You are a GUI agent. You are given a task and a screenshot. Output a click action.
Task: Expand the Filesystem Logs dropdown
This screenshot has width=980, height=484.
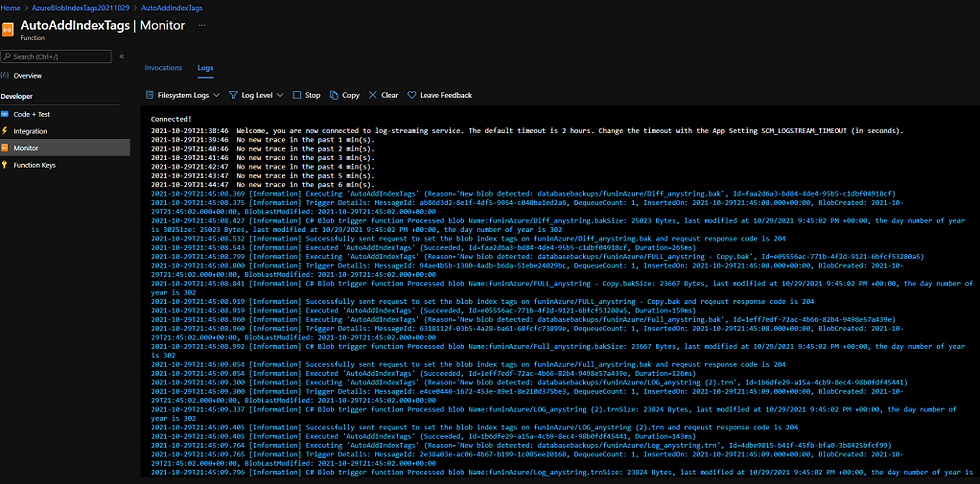click(x=216, y=95)
